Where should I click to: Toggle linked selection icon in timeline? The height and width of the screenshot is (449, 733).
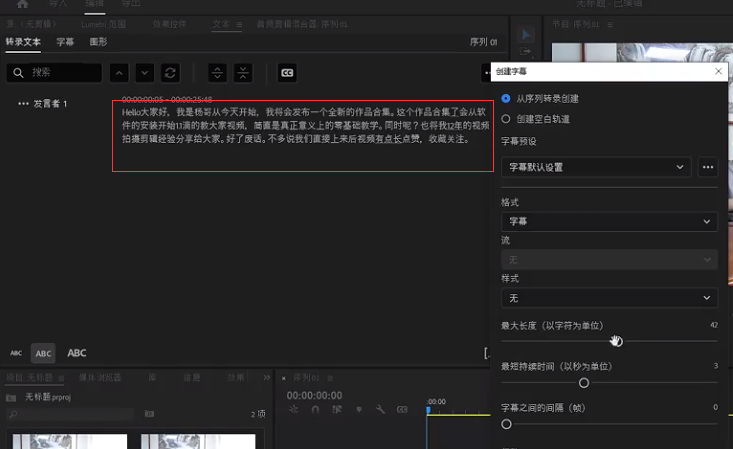337,409
